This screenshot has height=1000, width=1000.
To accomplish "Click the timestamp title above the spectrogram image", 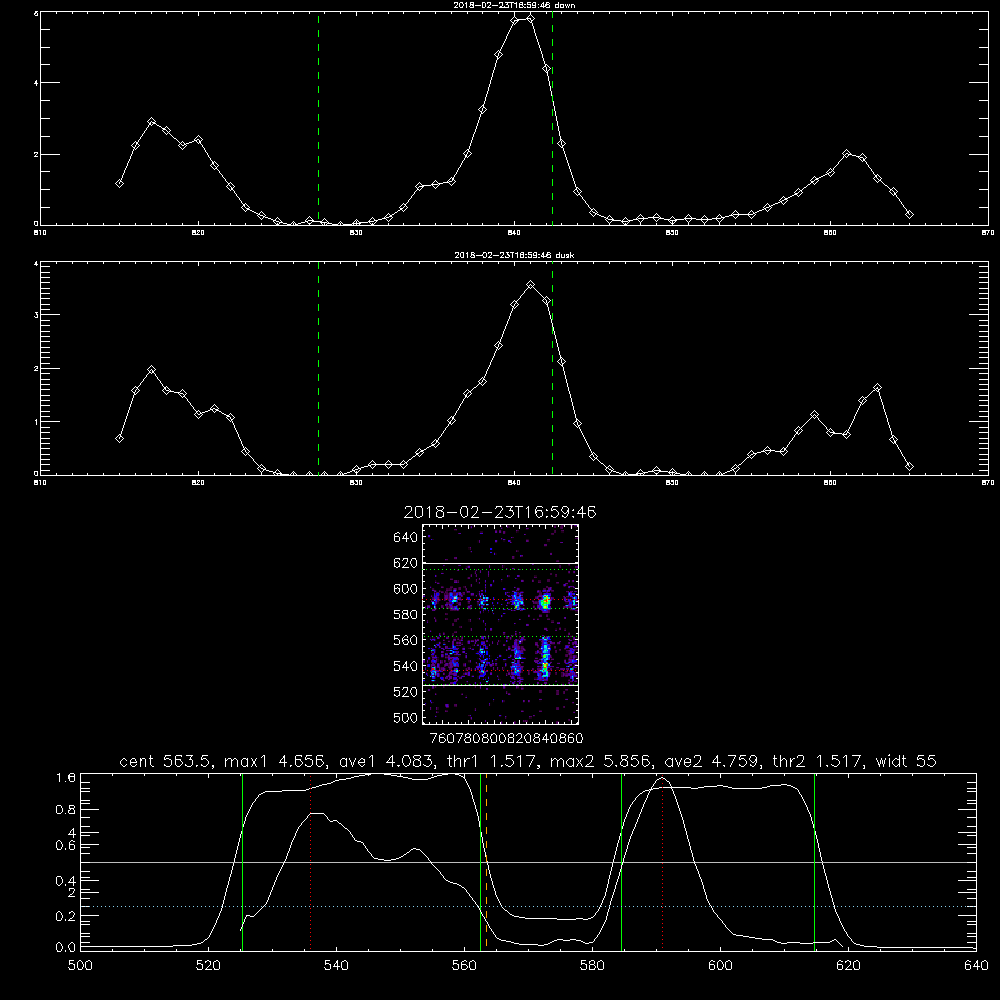I will [500, 512].
